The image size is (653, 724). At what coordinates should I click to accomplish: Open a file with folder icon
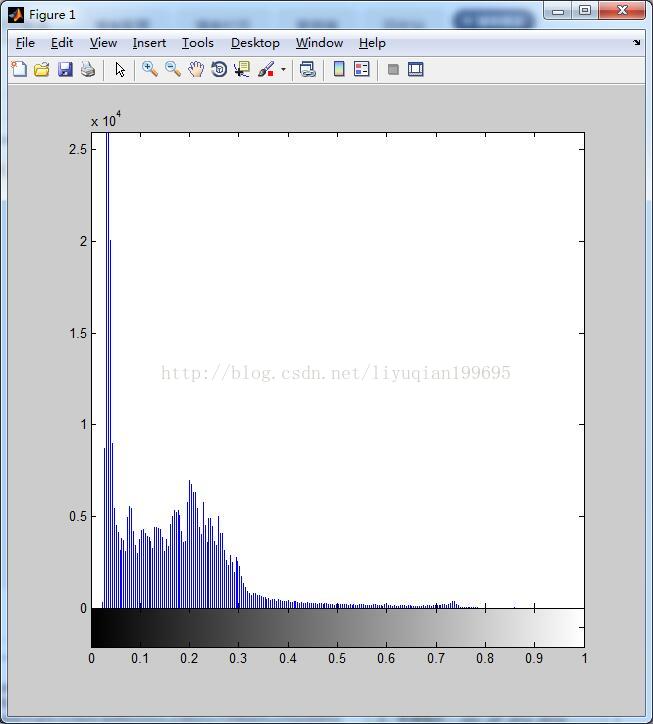point(42,69)
